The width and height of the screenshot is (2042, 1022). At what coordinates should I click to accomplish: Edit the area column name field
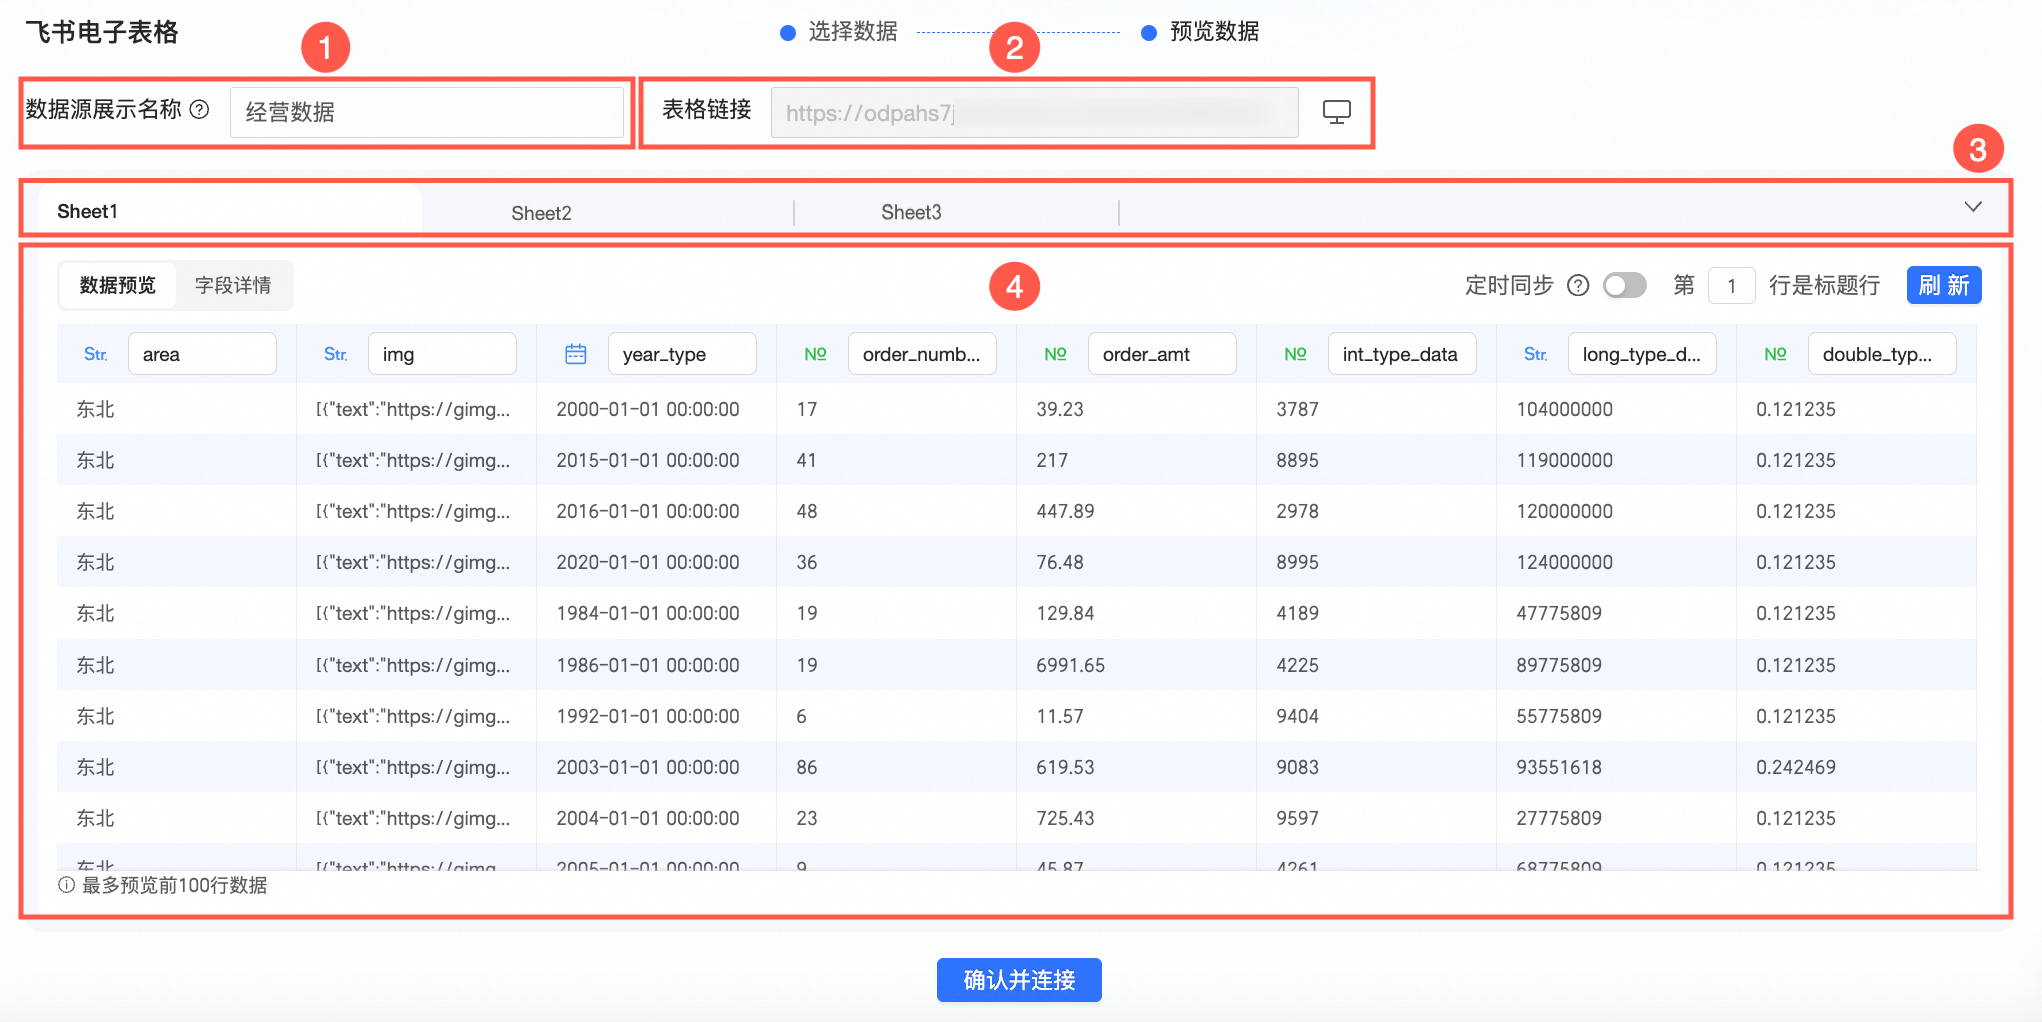click(202, 354)
